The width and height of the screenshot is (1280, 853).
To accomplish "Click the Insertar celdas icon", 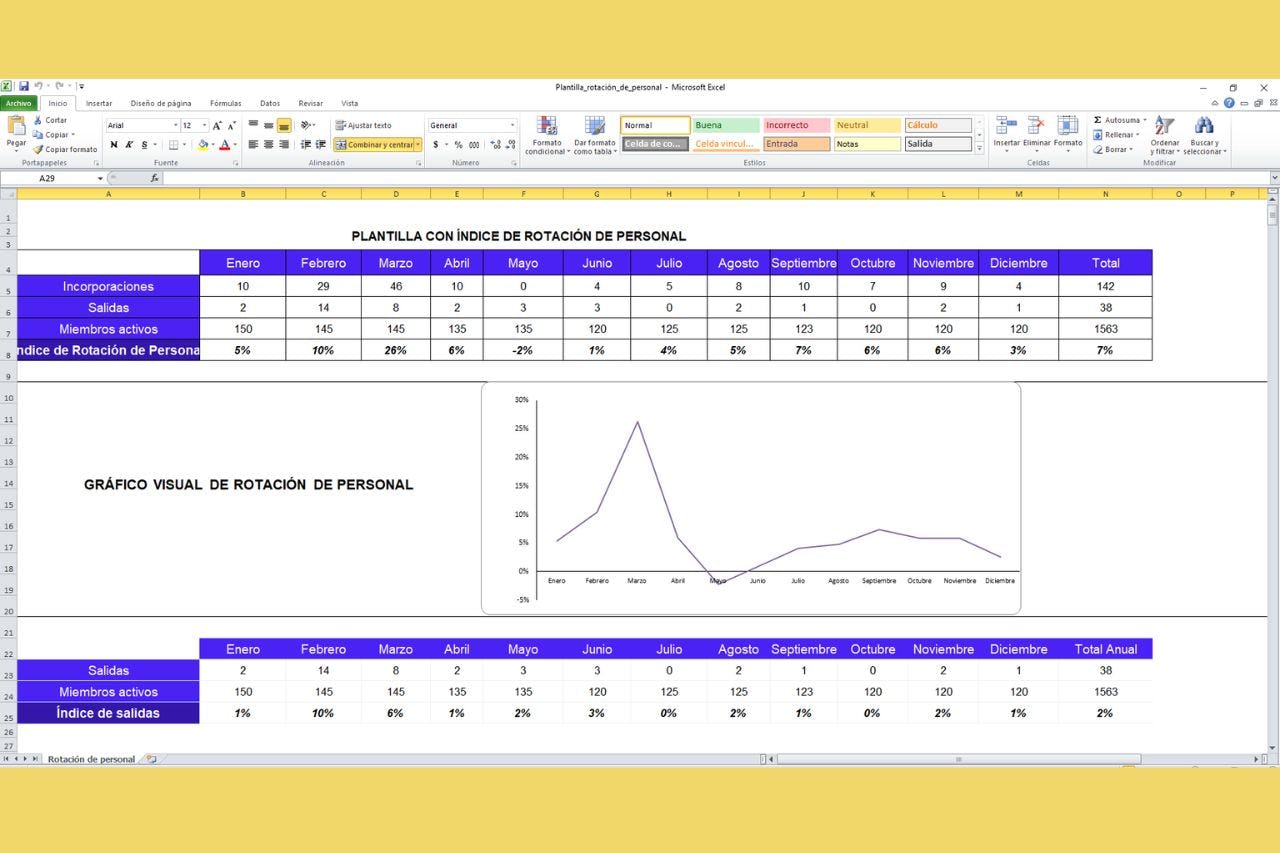I will point(1006,126).
